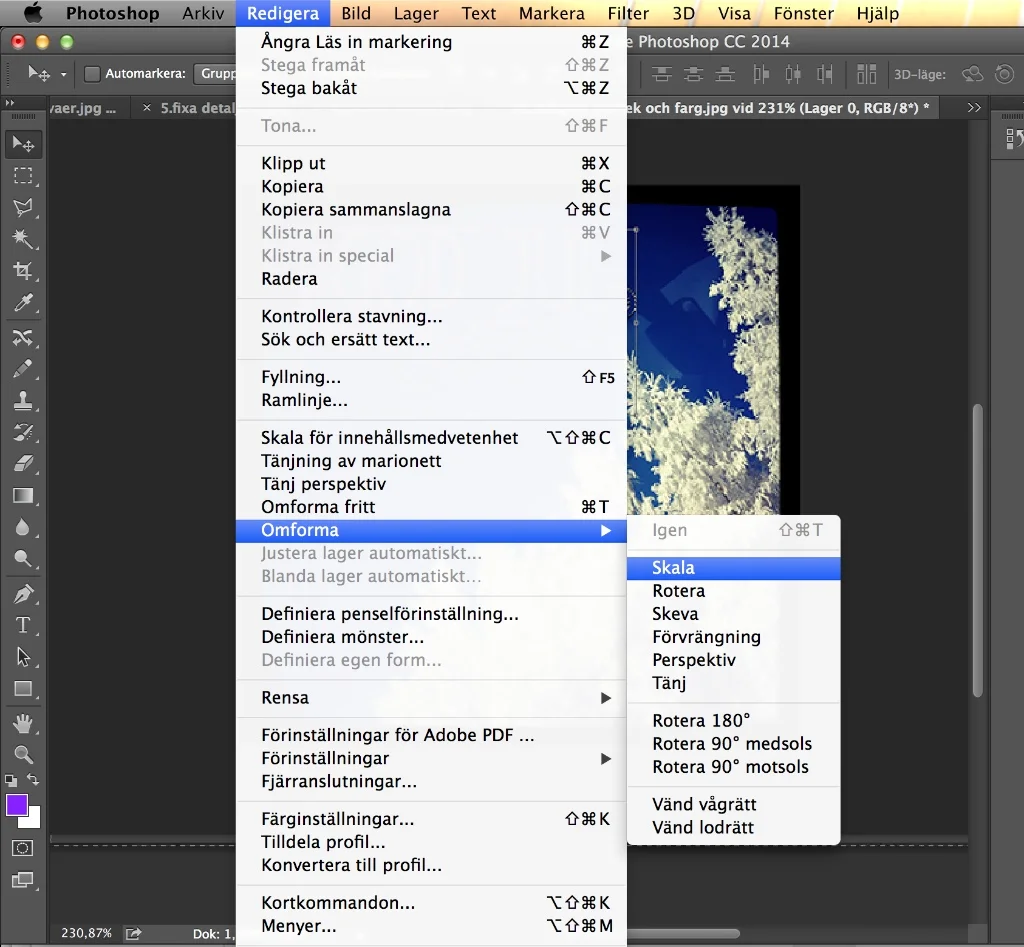Choose Rotera 90° medsols

733,744
